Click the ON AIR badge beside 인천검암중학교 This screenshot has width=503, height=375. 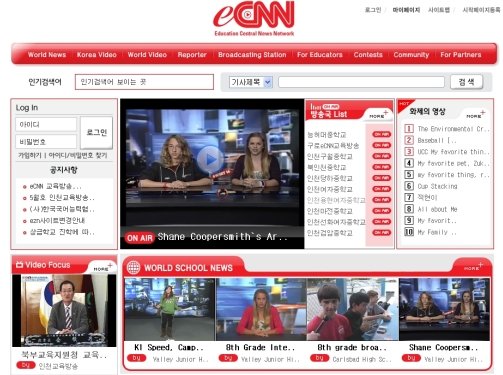click(x=382, y=232)
